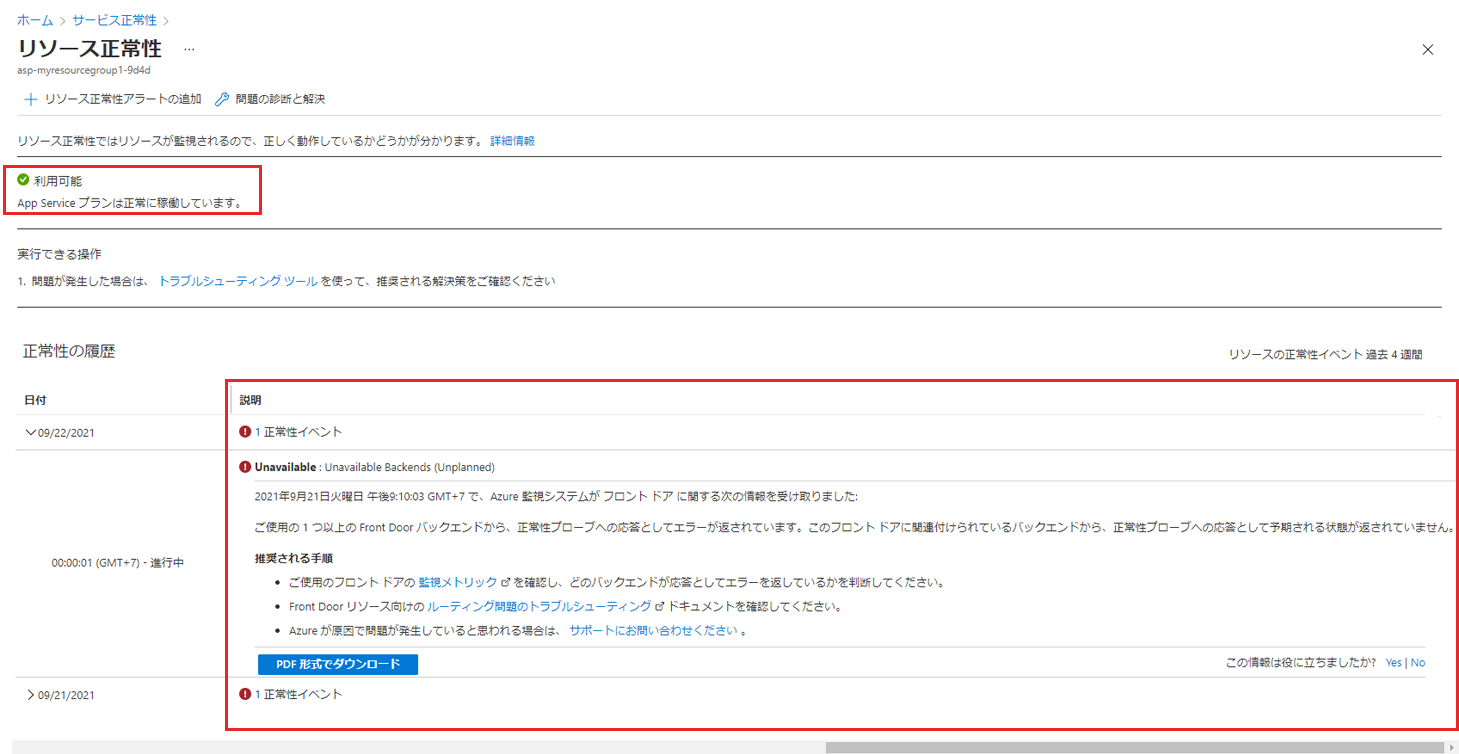Click PDF 形式でダウンロード button
Image resolution: width=1459 pixels, height=754 pixels.
pyautogui.click(x=338, y=664)
